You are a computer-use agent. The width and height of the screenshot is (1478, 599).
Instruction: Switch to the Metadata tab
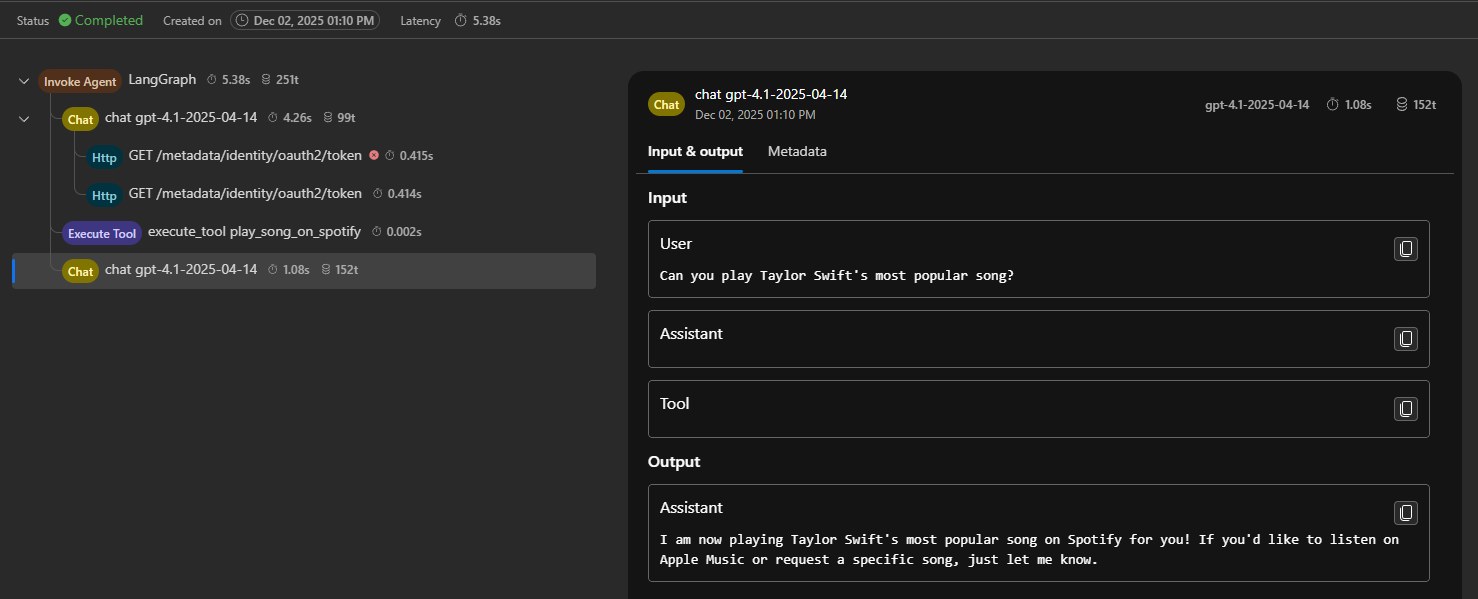point(797,151)
